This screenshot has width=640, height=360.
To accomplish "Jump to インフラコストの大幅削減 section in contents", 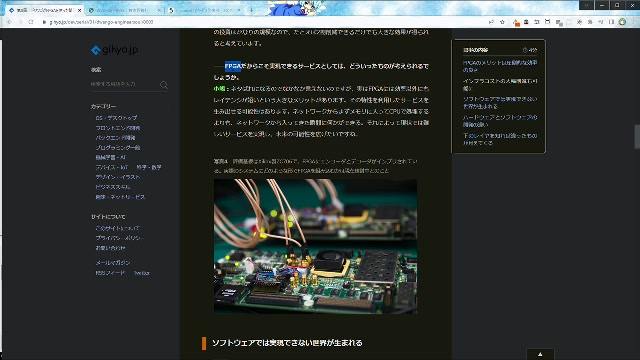I will click(x=500, y=84).
